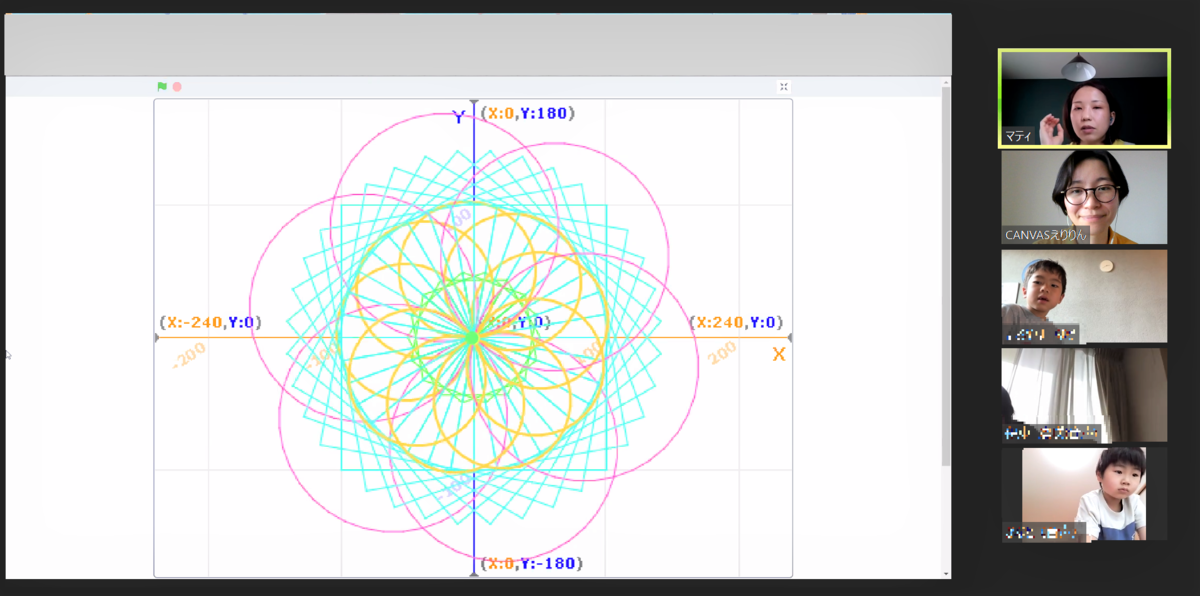Click the bottom Y-axis arrow marker
The width and height of the screenshot is (1200, 596).
474,572
